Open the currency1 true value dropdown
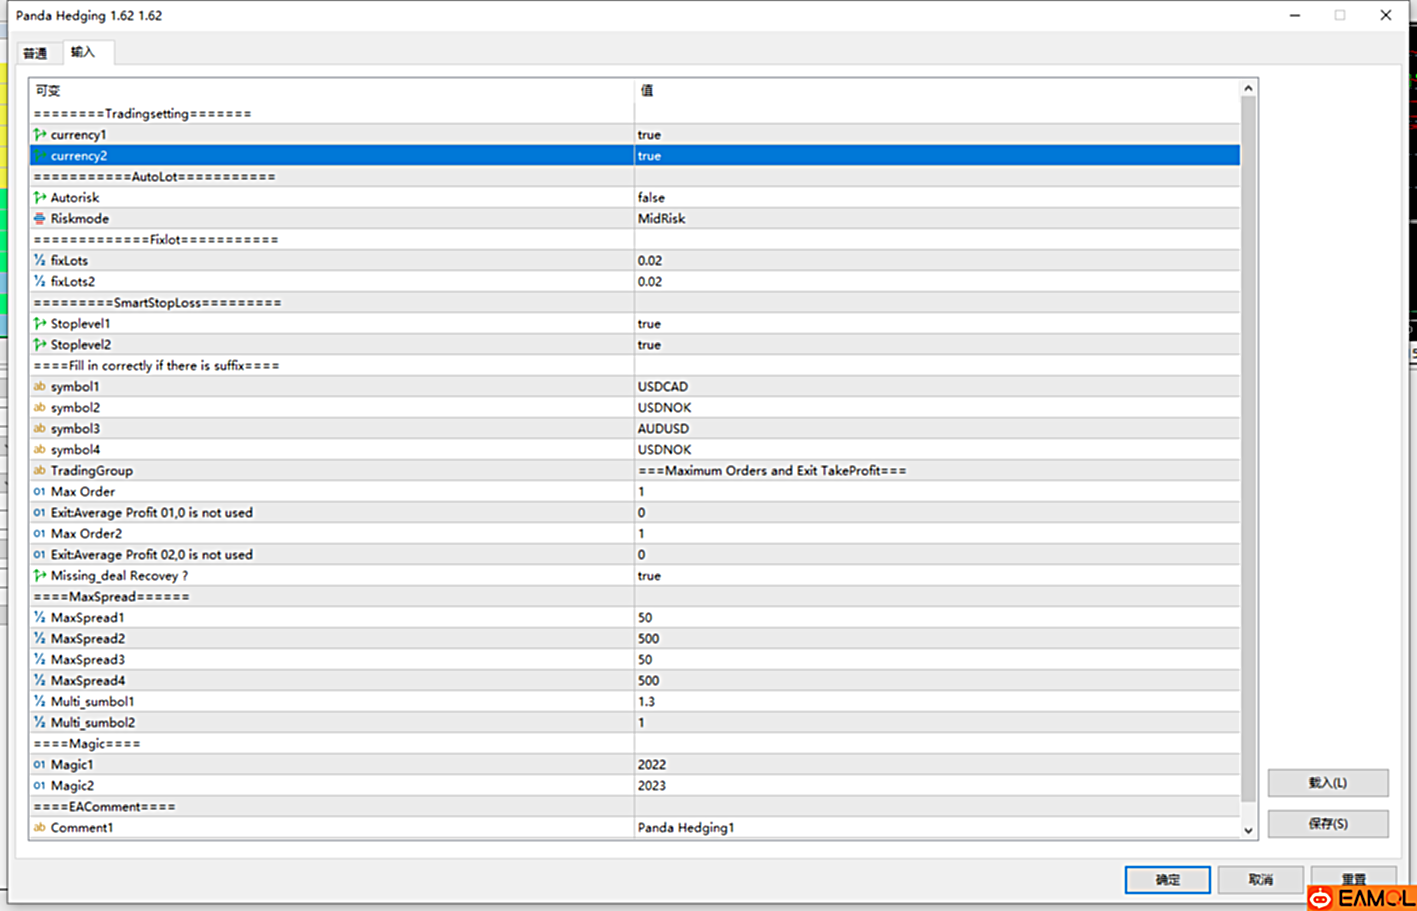Viewport: 1417px width, 911px height. (936, 134)
